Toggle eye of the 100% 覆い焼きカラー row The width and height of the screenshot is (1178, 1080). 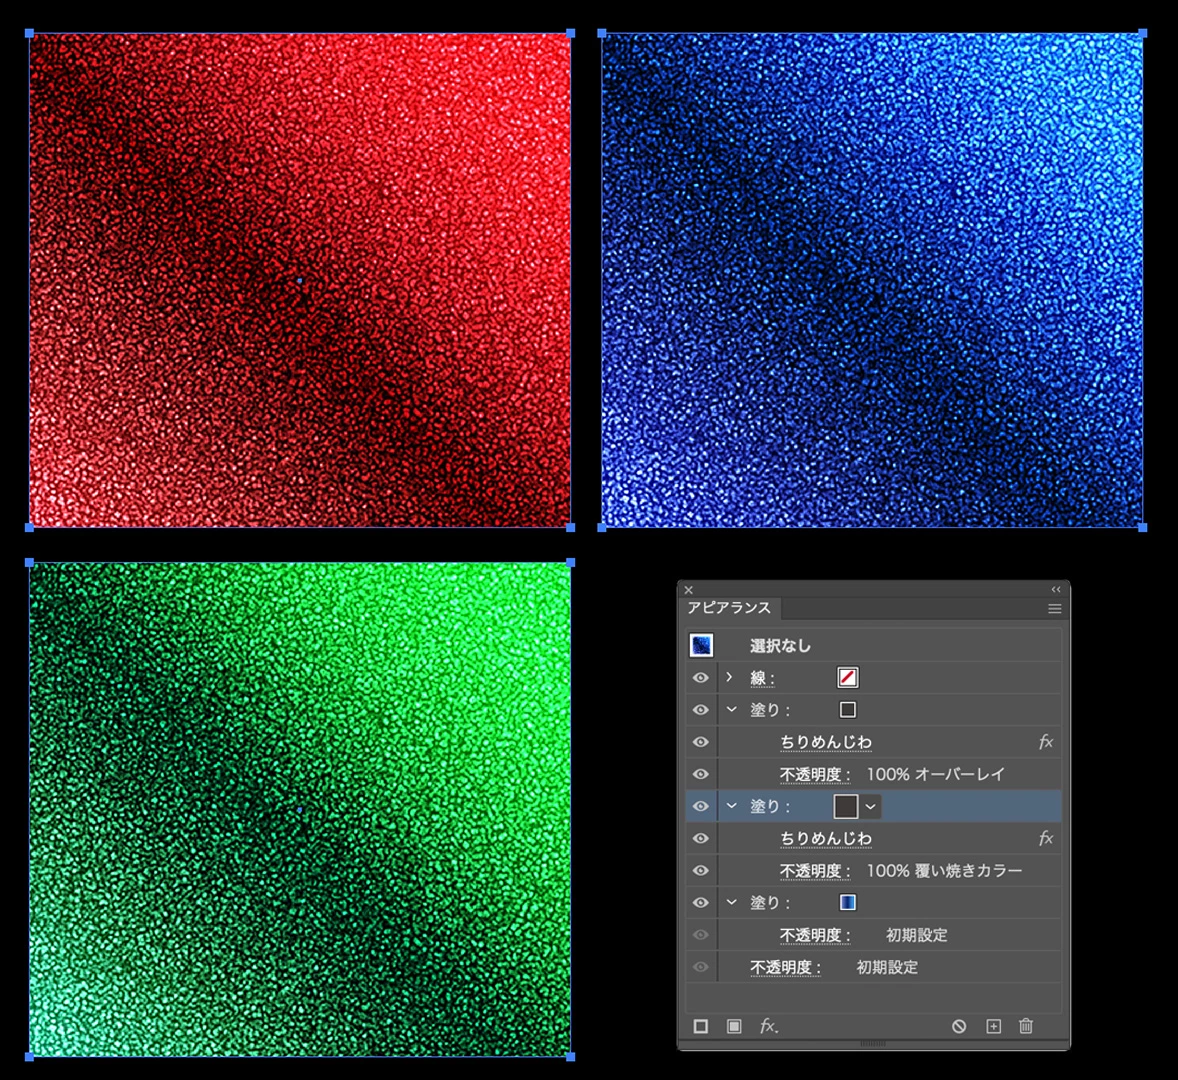click(700, 870)
